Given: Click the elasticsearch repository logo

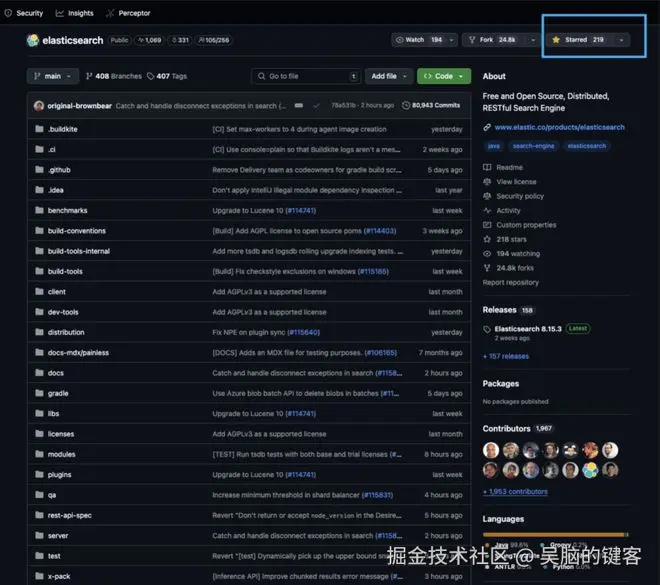Looking at the screenshot, I should (32, 40).
